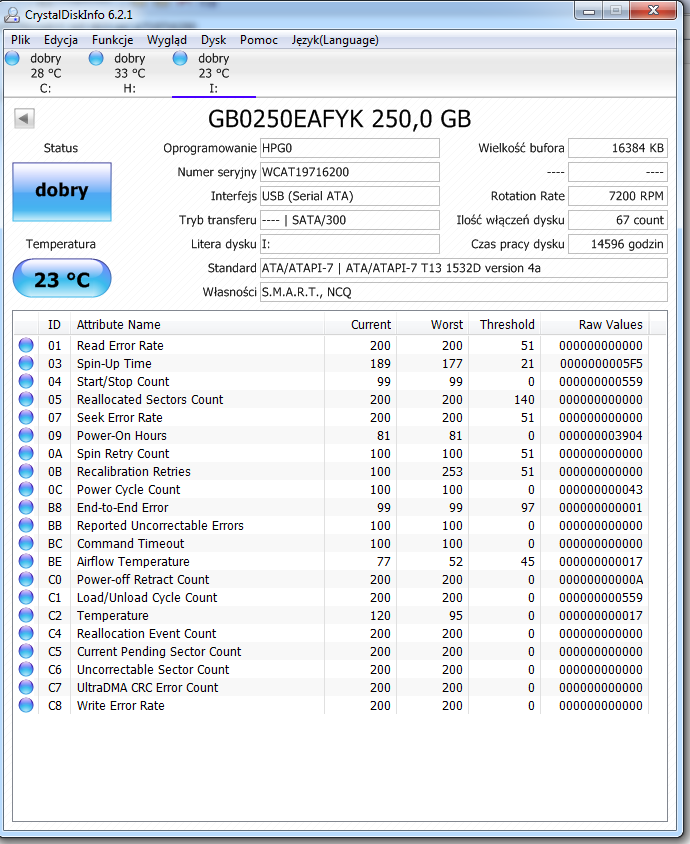Click the Raw Values column header
This screenshot has height=844, width=690.
[x=595, y=325]
